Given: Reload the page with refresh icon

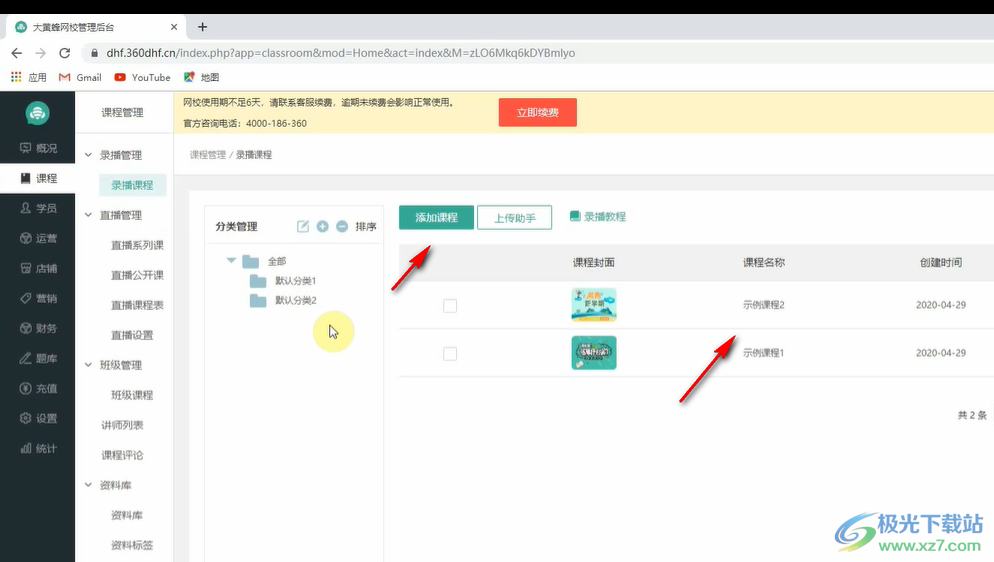Looking at the screenshot, I should (65, 53).
